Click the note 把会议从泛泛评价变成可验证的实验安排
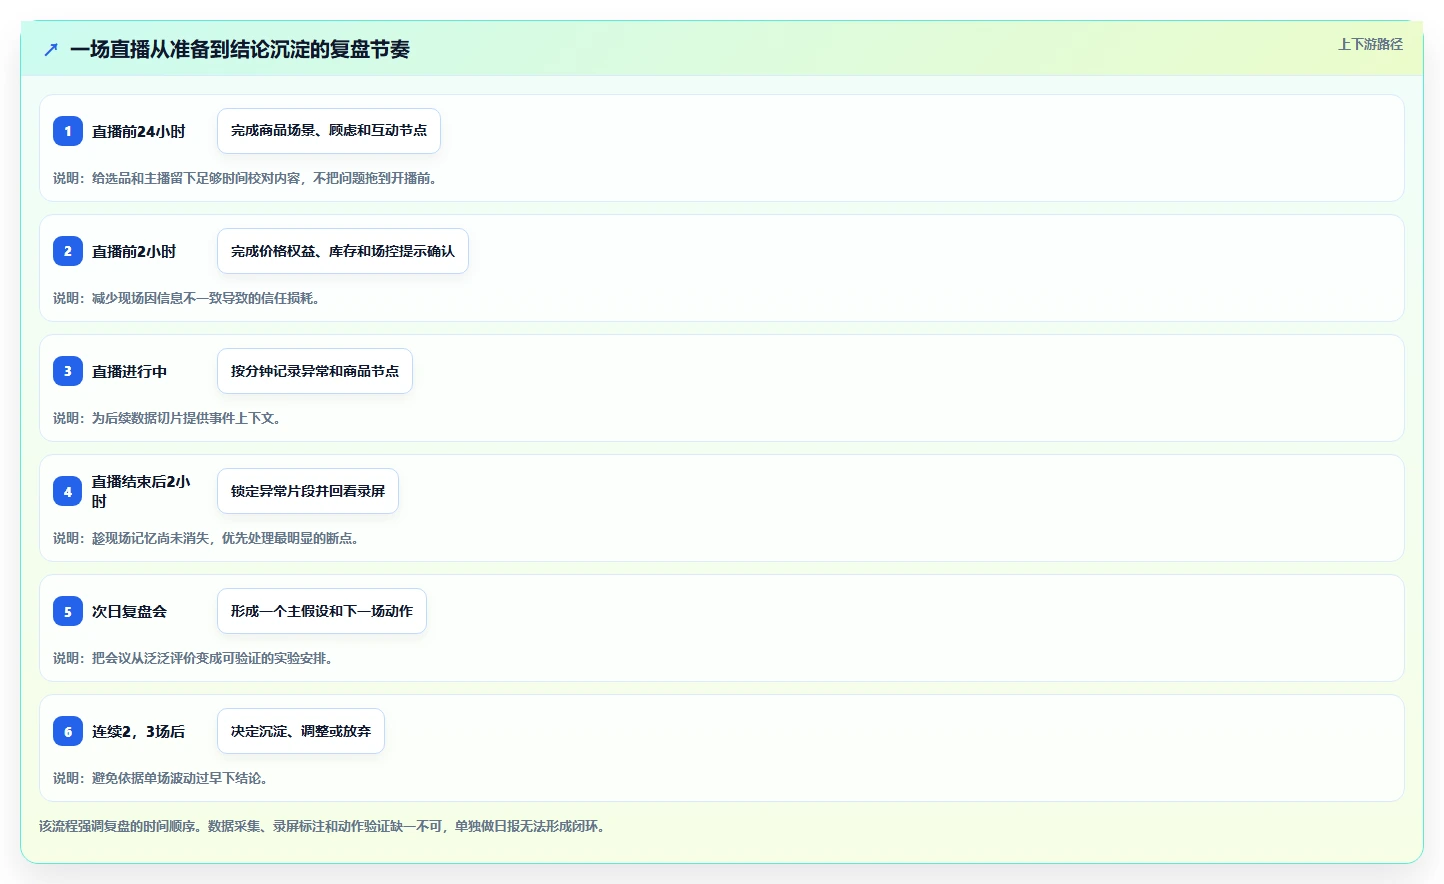 (x=212, y=658)
